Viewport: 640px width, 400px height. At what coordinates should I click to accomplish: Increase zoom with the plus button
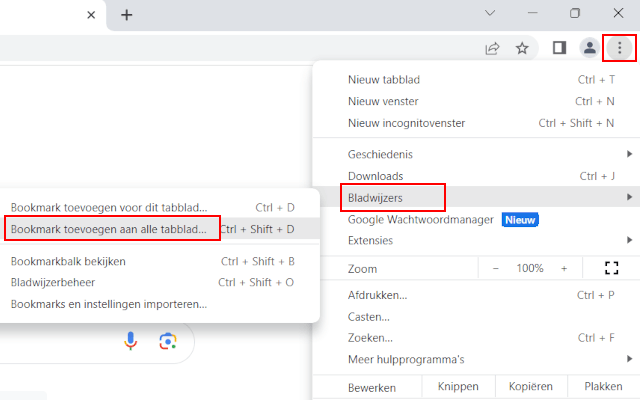[x=564, y=268]
